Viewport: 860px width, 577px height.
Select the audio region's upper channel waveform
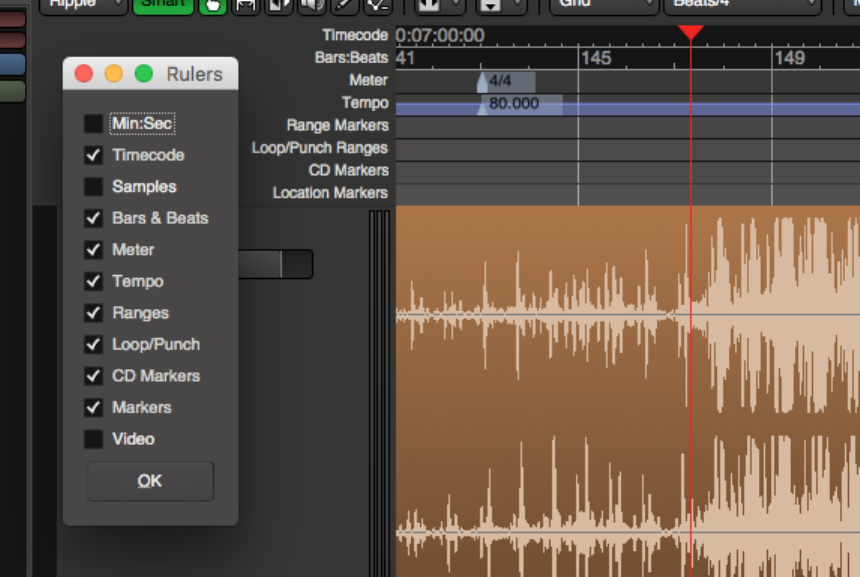coord(627,315)
